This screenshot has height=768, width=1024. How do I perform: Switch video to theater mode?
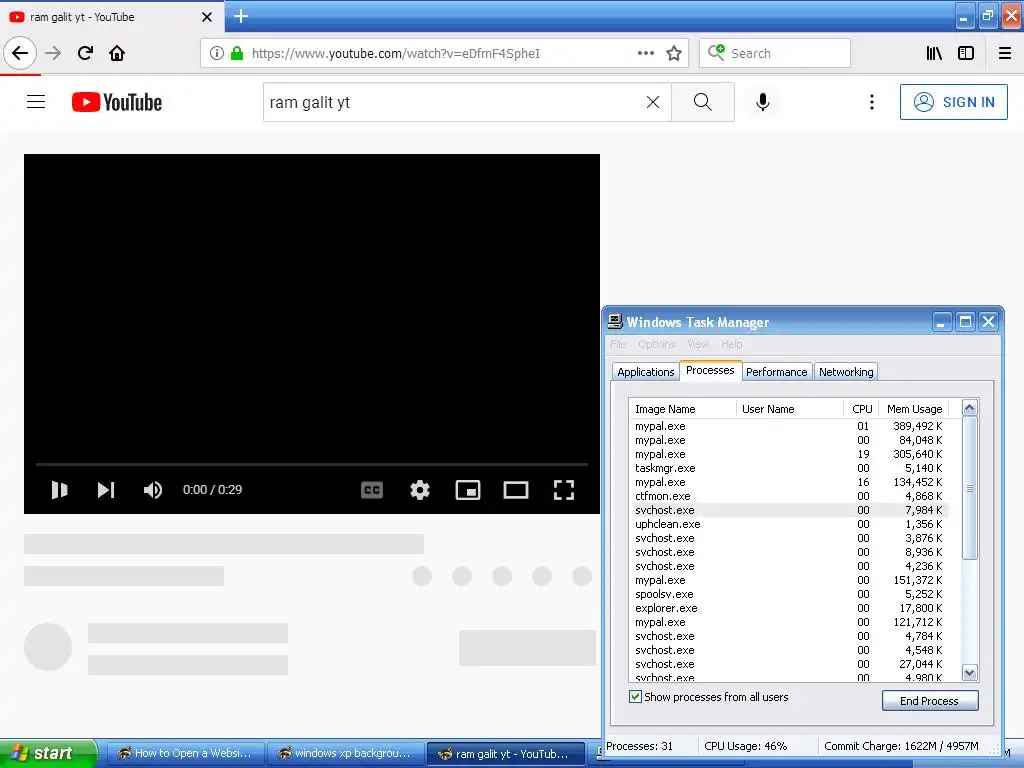point(515,490)
